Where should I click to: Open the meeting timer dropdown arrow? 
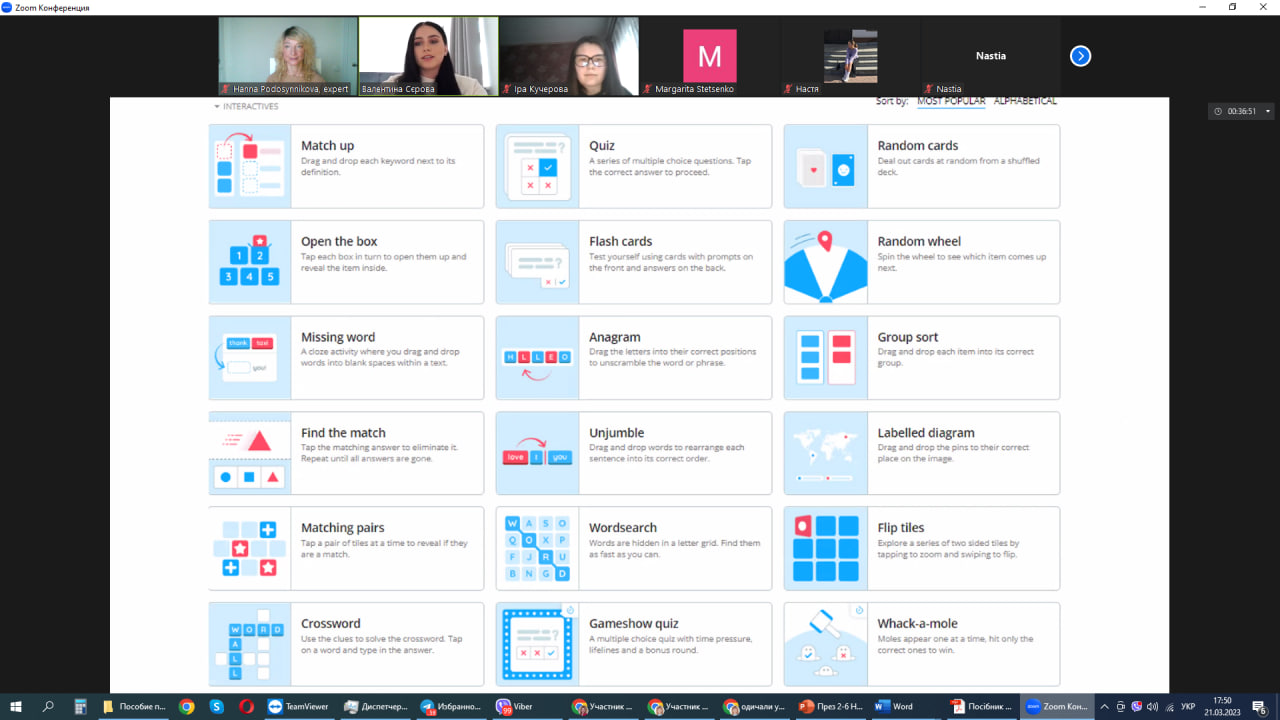(1268, 111)
